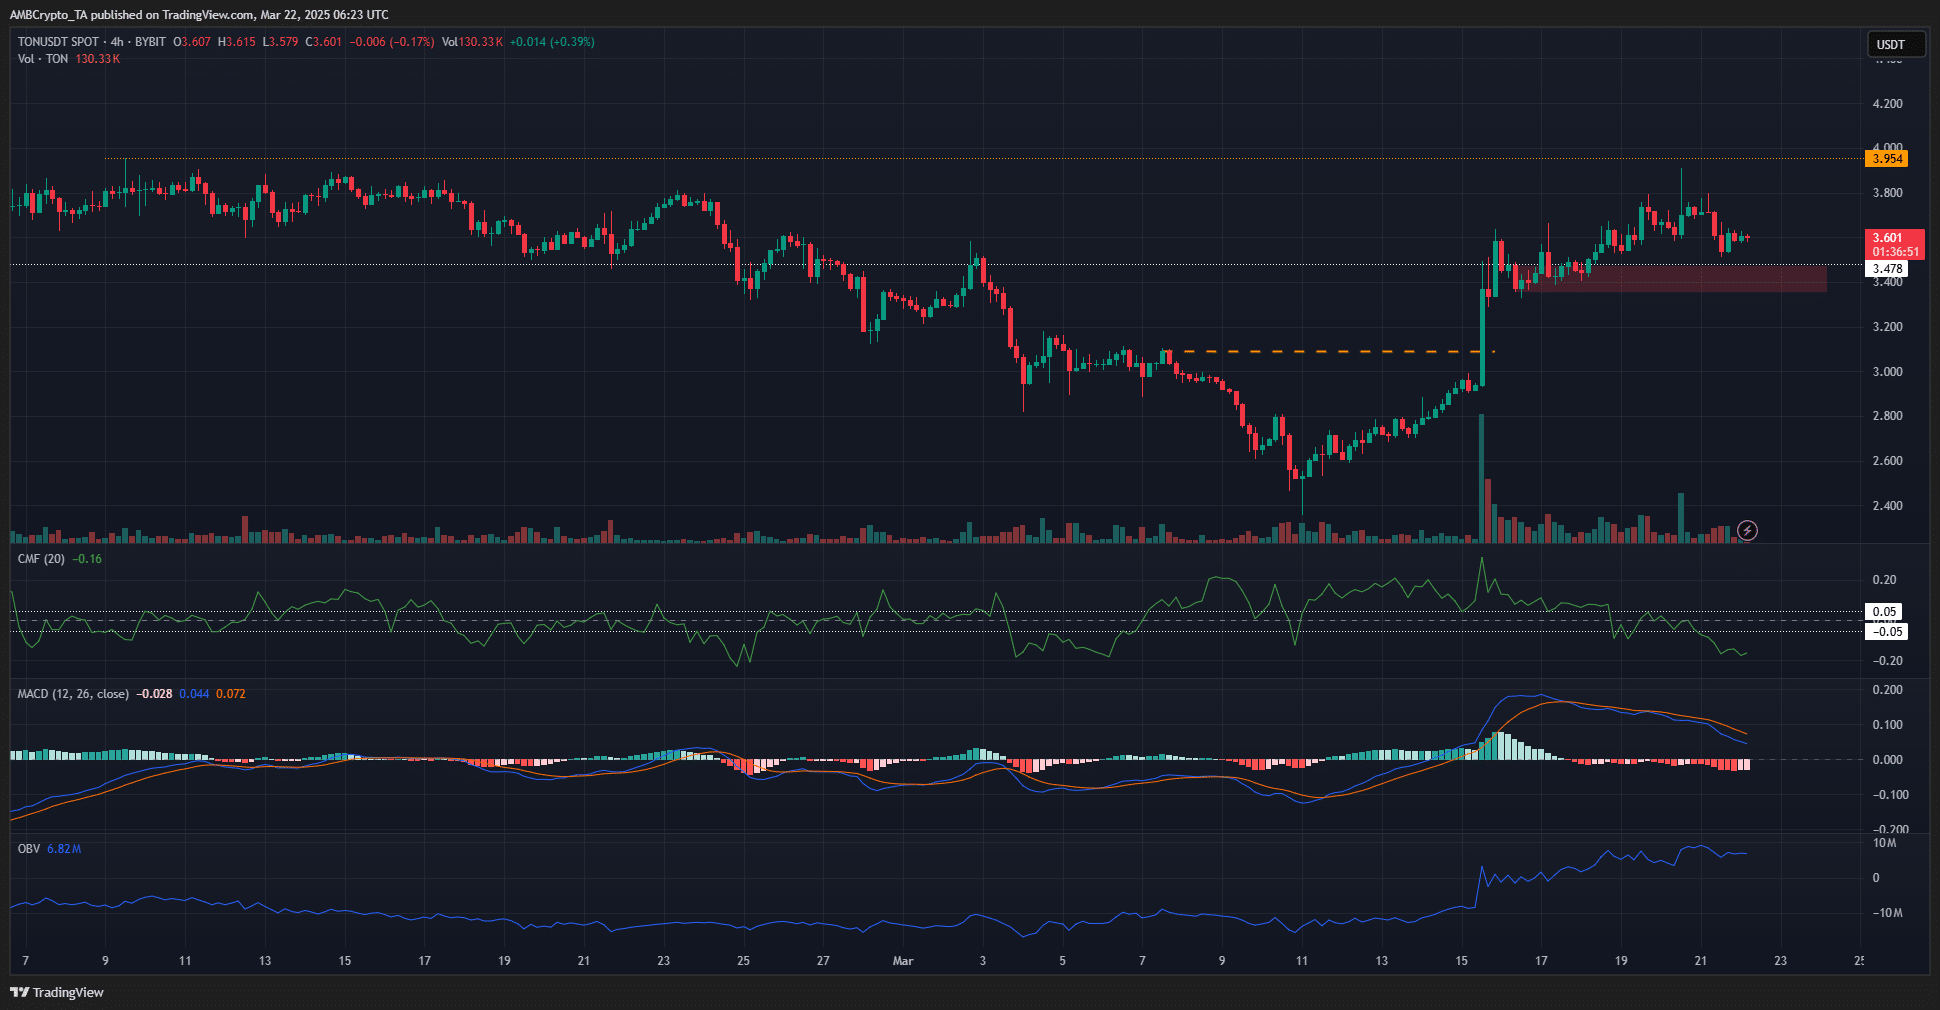Click the lightning bolt quick-trade icon

tap(1747, 531)
